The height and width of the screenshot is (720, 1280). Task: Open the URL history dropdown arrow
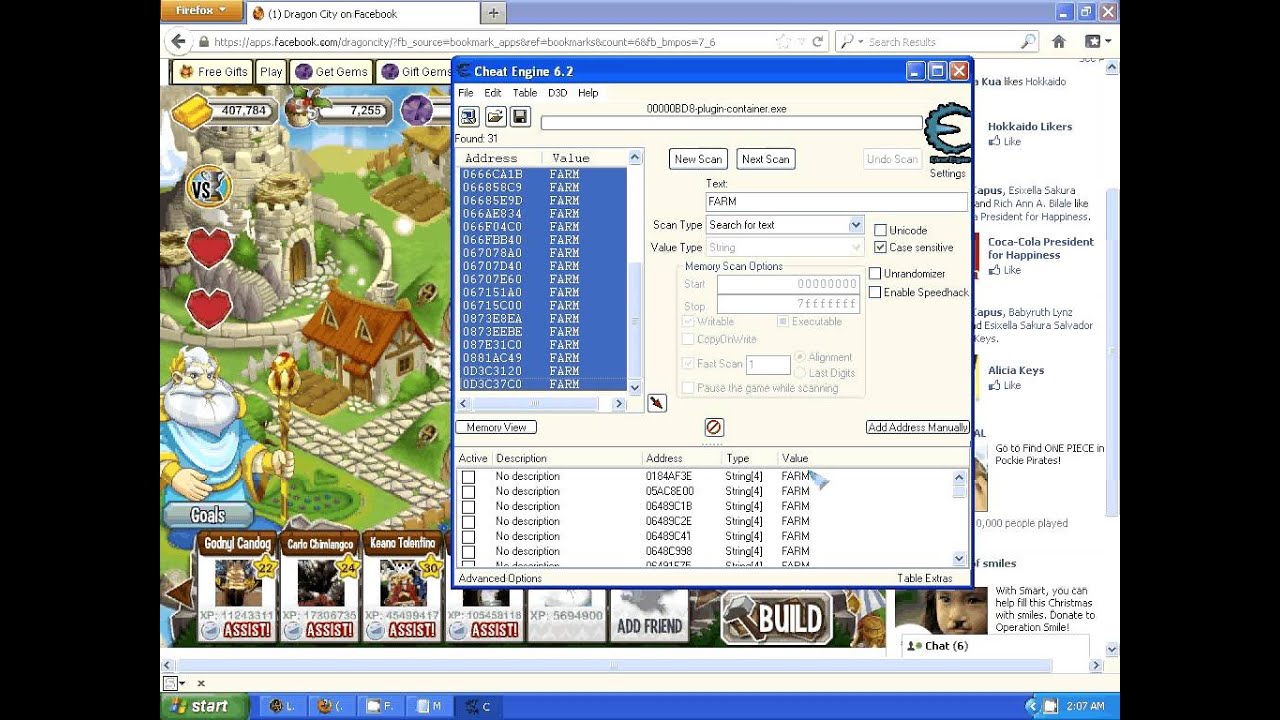tap(801, 42)
